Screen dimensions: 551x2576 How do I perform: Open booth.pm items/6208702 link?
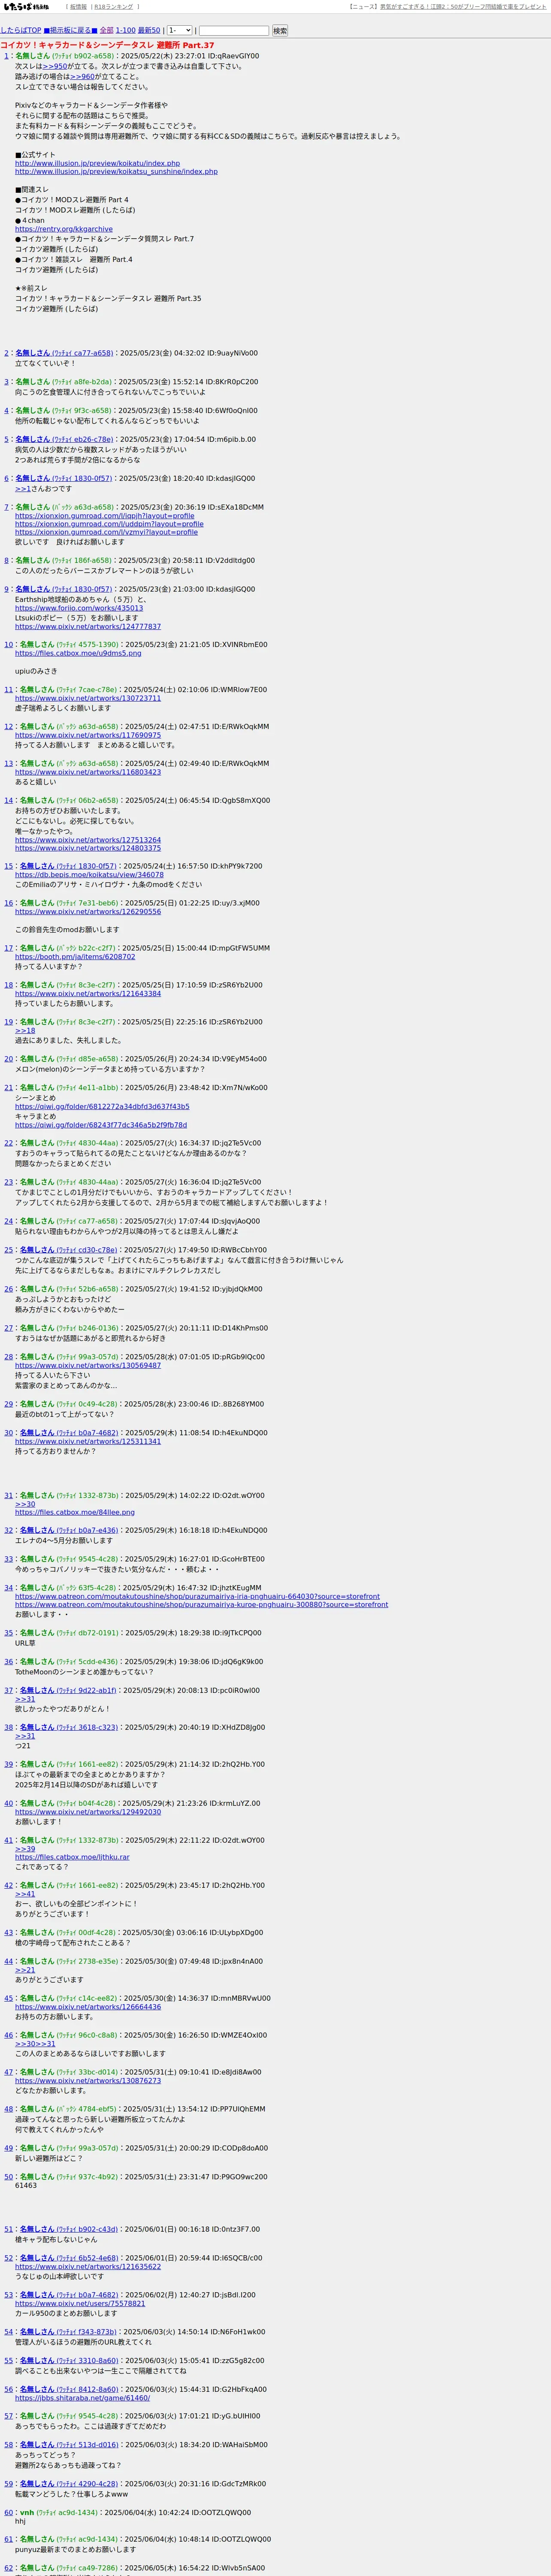tap(75, 957)
